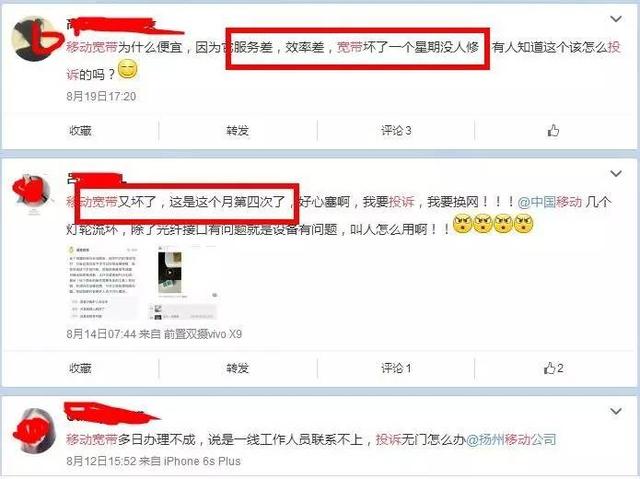This screenshot has height=479, width=640.
Task: Repost the second post via 转发
Action: 238,368
